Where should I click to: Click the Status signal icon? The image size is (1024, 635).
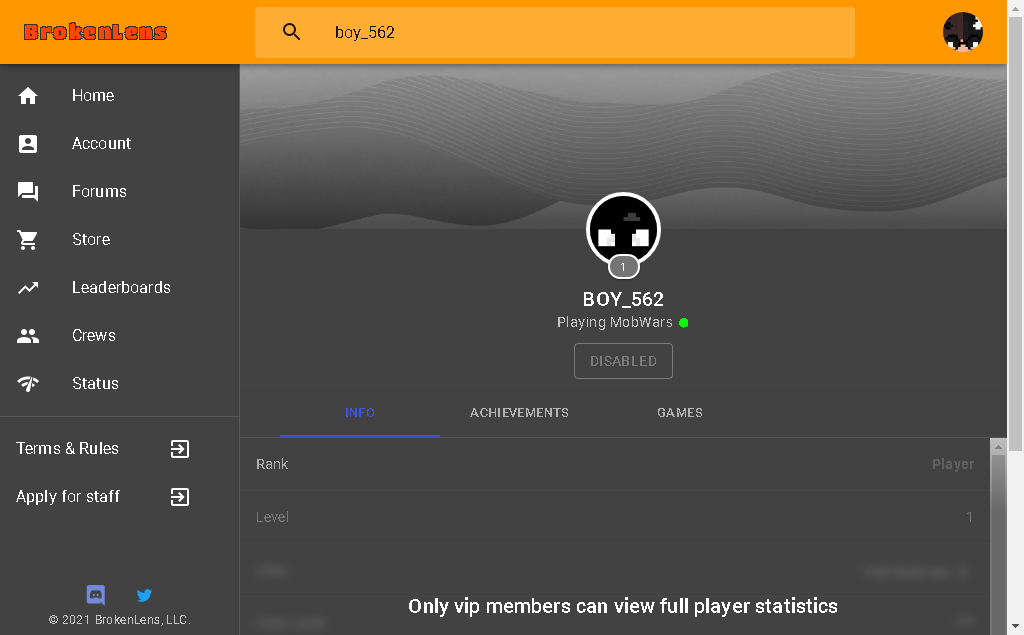point(27,383)
